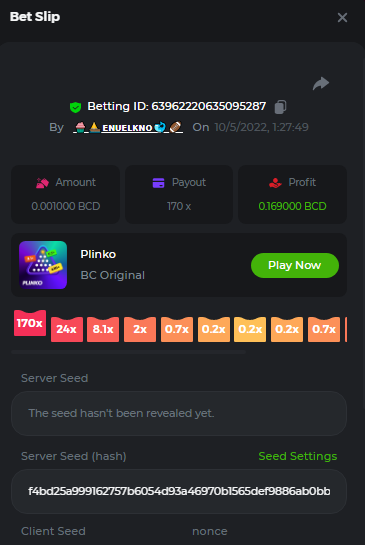Click the green Profit amount value
This screenshot has height=545, width=365.
pos(292,206)
